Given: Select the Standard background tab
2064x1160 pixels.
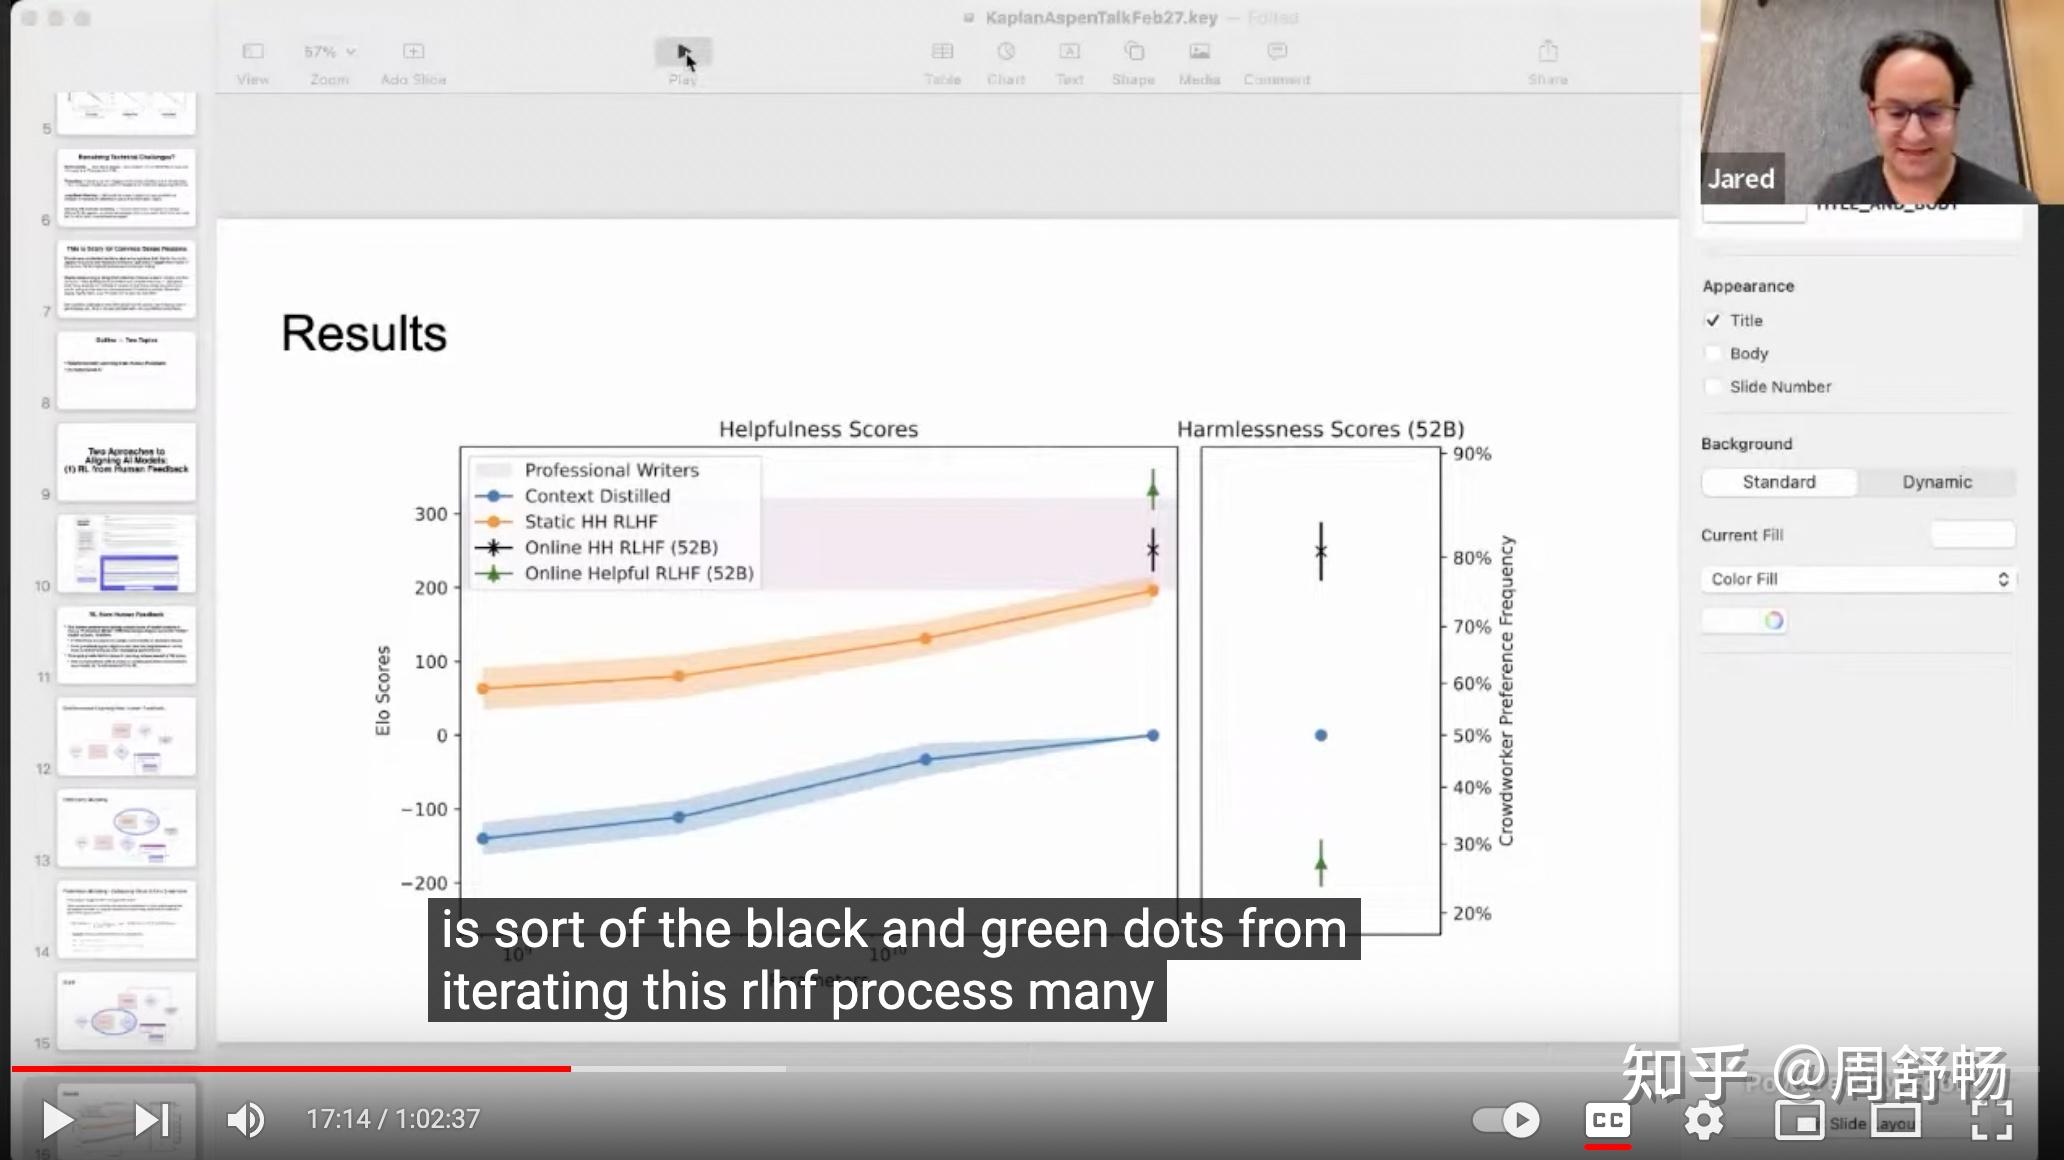Looking at the screenshot, I should click(1778, 482).
